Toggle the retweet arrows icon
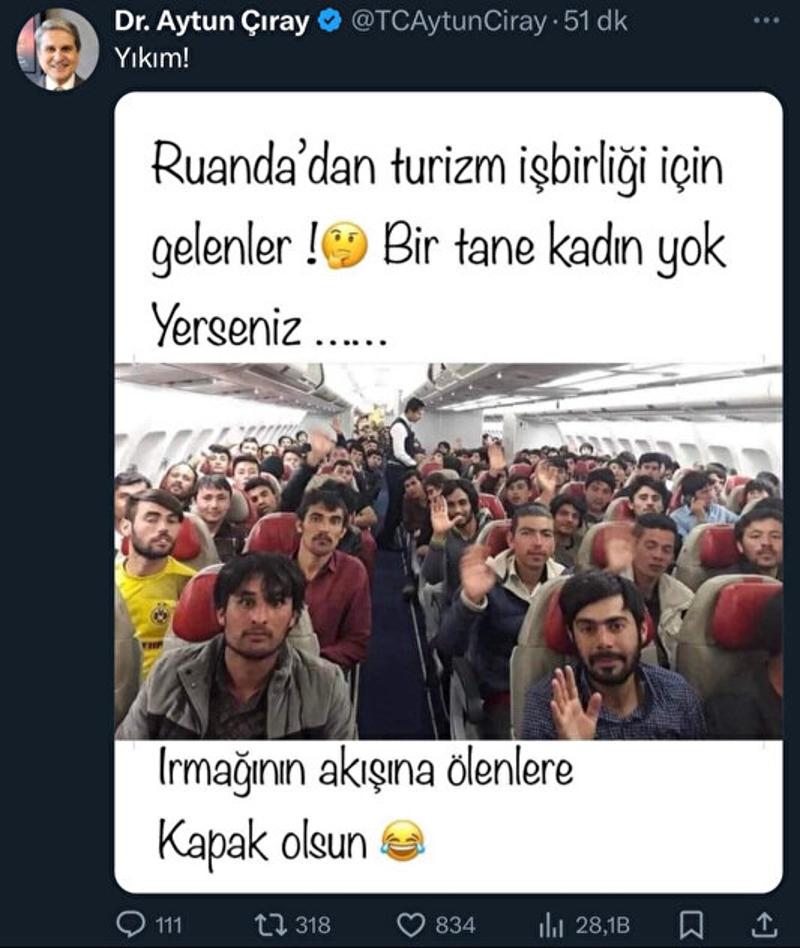Viewport: 800px width, 948px height. point(270,924)
